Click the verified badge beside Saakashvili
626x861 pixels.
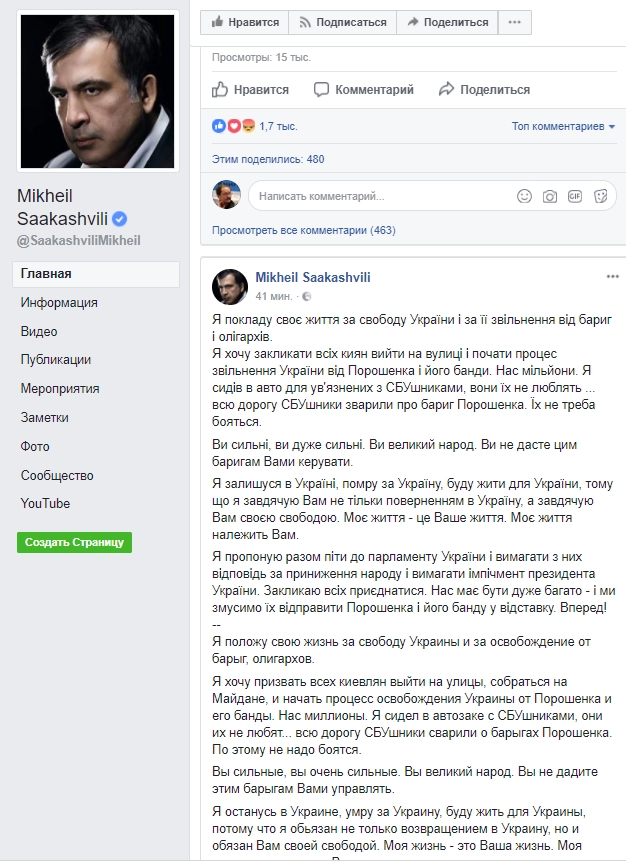click(118, 219)
